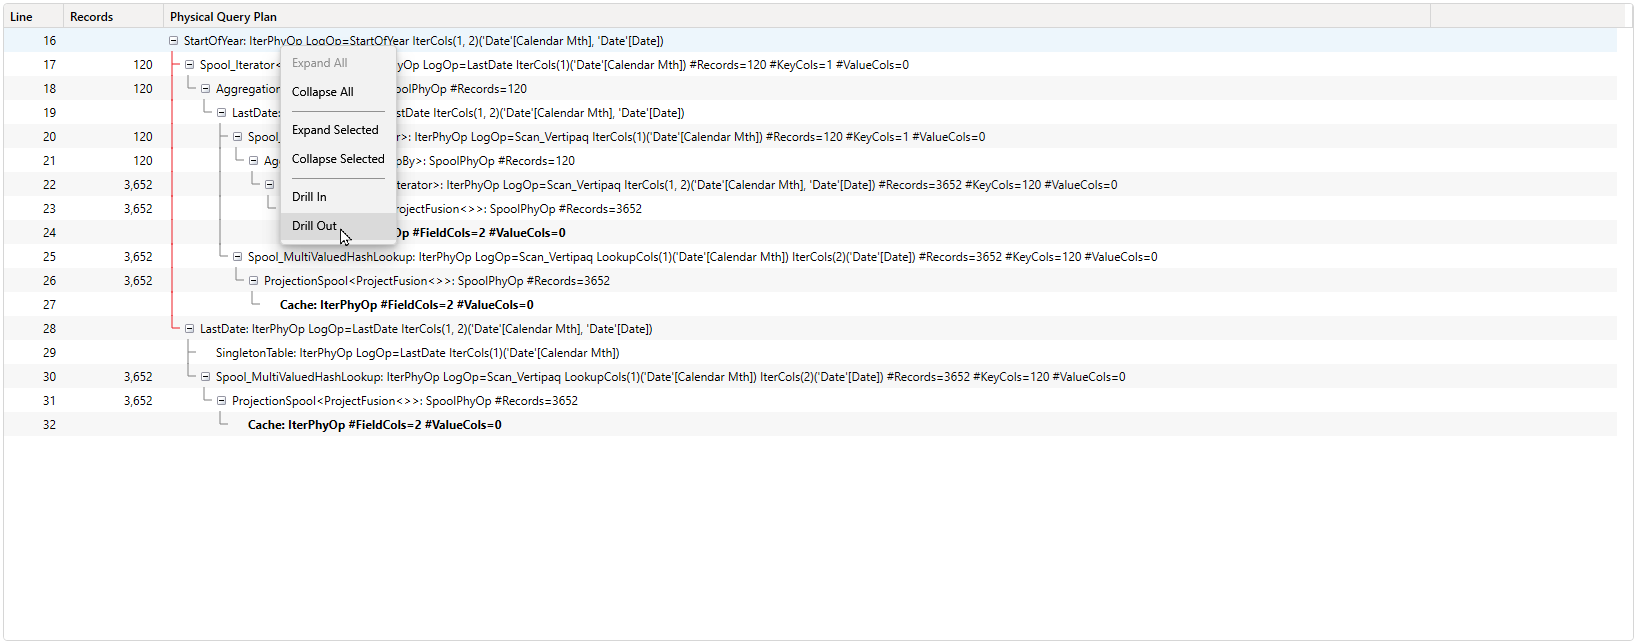
Task: Select the bold Cache row on line 32
Action: click(374, 425)
